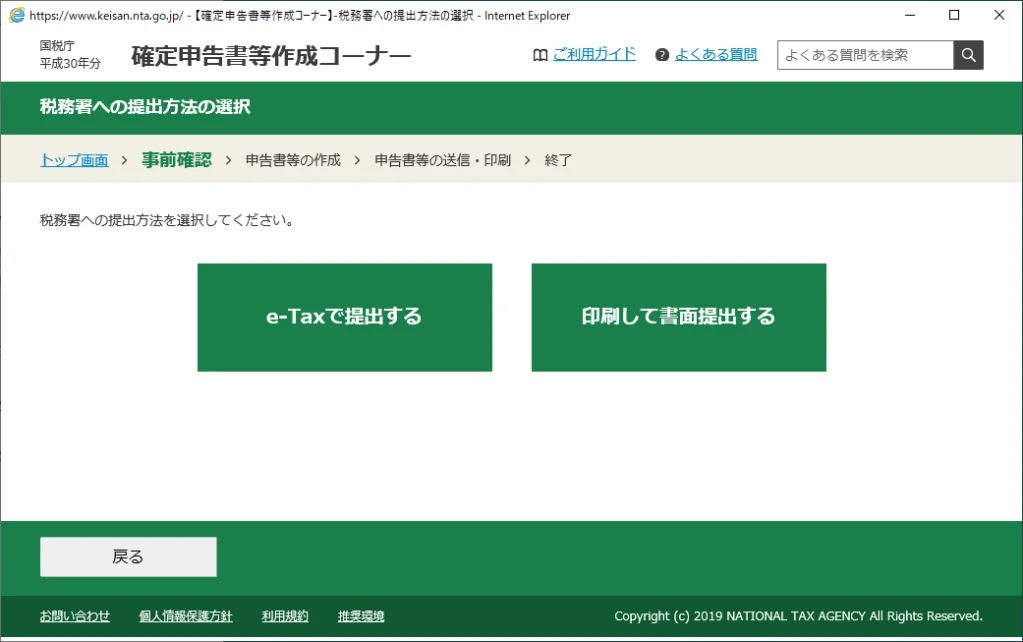Open the 個人情報保護方針 privacy policy
Image resolution: width=1023 pixels, height=642 pixels.
(186, 616)
